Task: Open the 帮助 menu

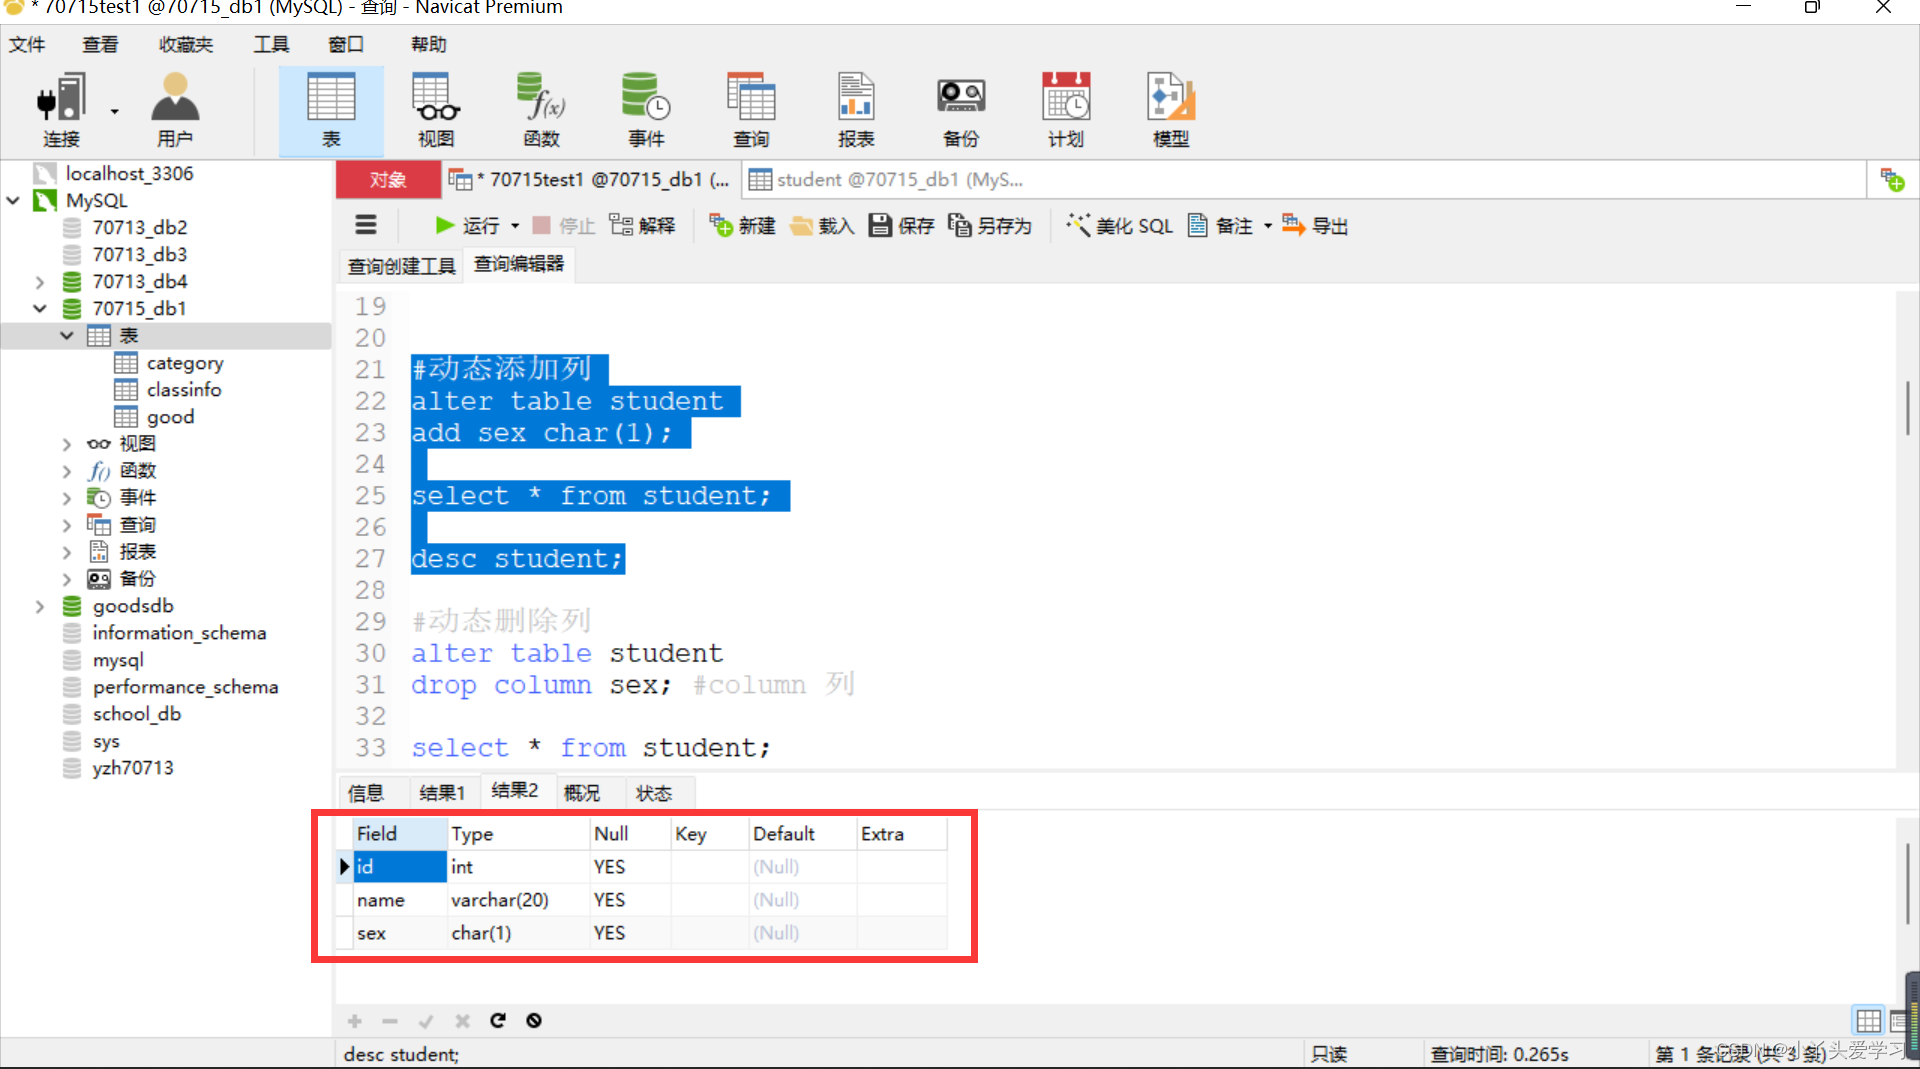Action: [429, 44]
